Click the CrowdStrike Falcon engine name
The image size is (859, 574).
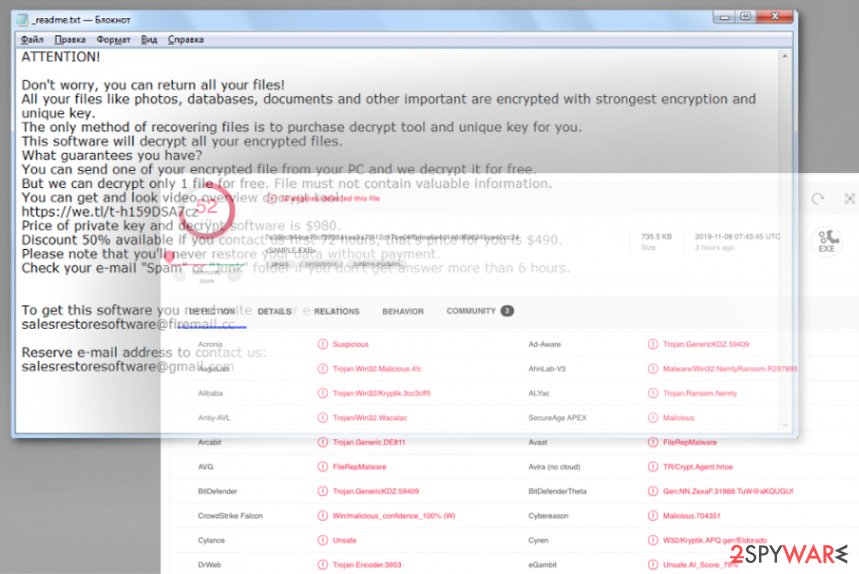click(230, 515)
